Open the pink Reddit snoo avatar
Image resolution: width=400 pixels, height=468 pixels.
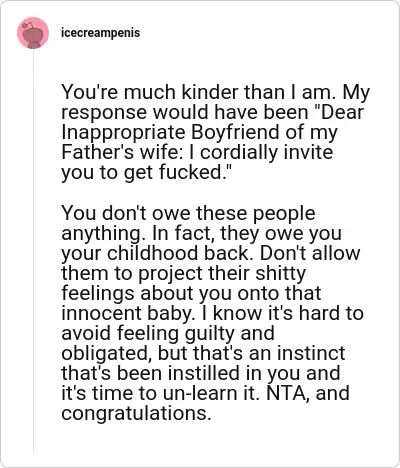coord(33,33)
